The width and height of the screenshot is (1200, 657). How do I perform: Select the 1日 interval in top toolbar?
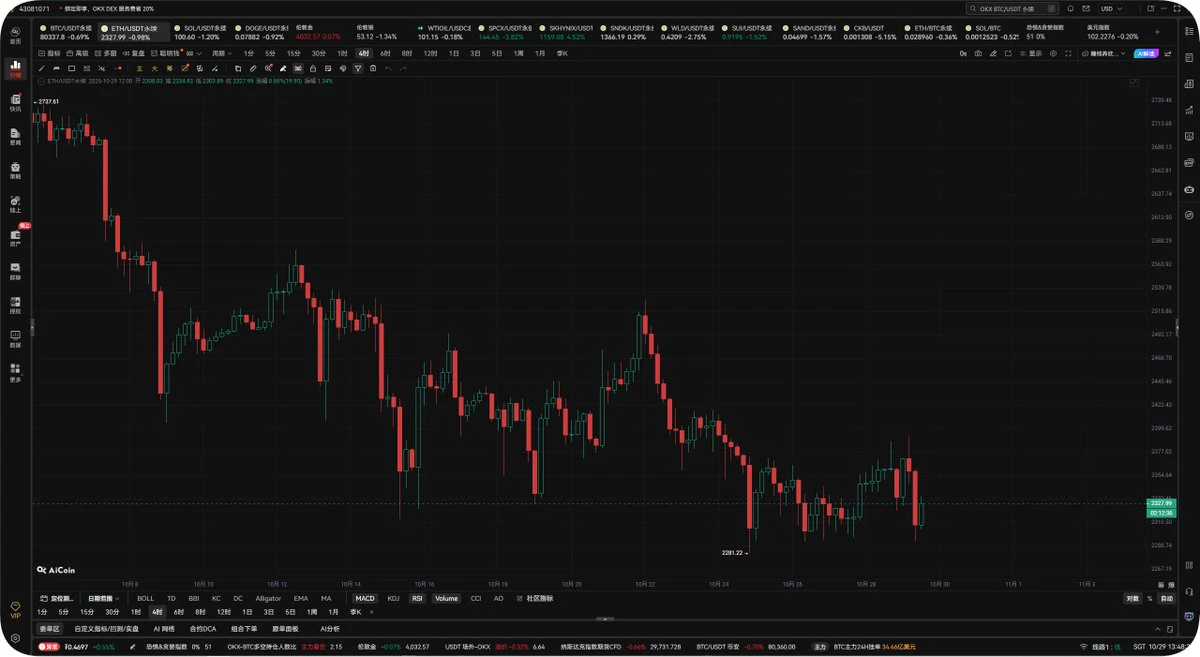coord(454,53)
